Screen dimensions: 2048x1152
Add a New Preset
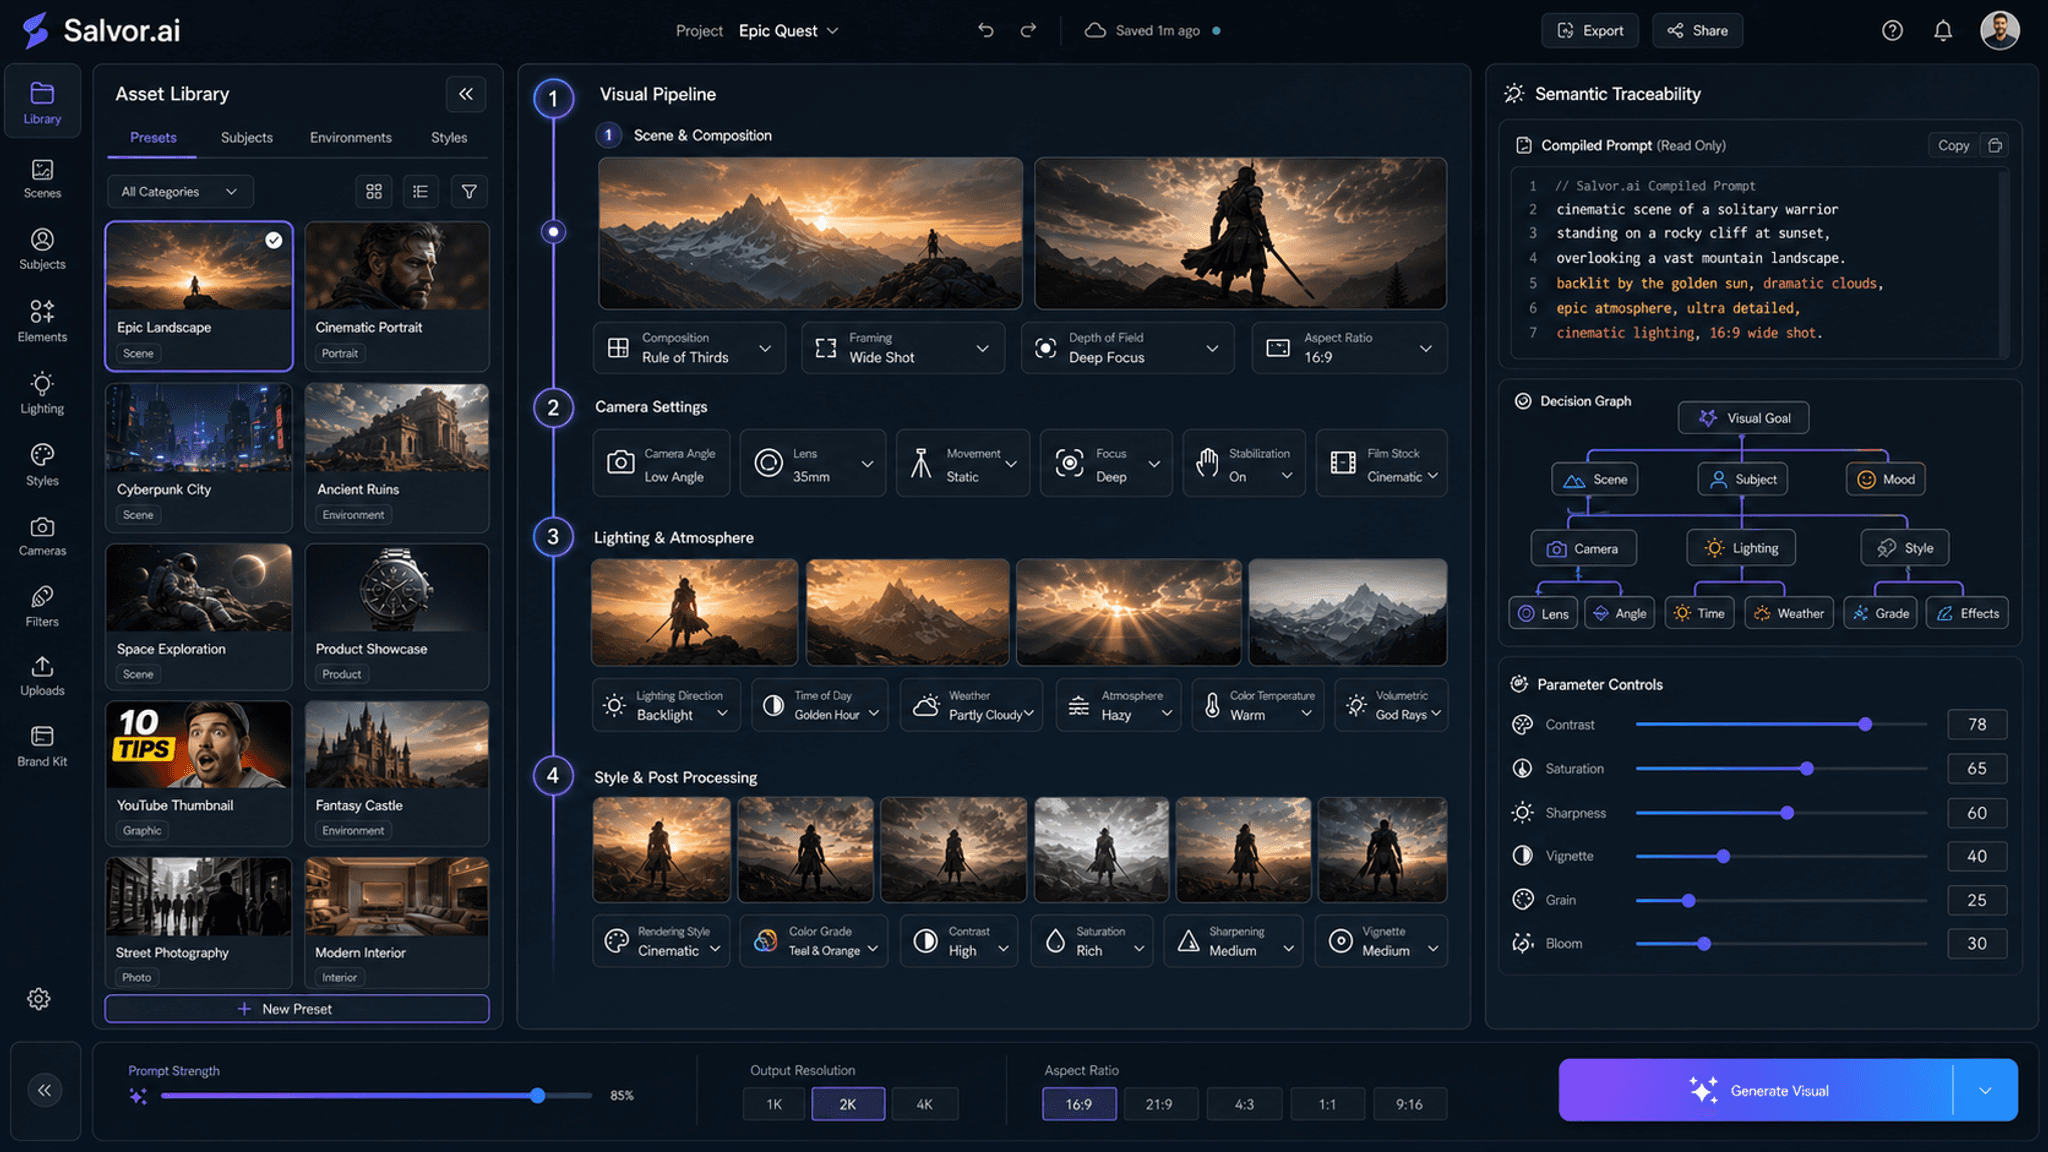(297, 1009)
